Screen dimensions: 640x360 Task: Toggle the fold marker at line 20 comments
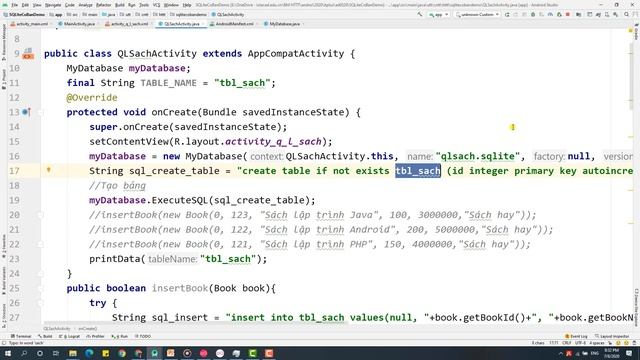[40, 215]
